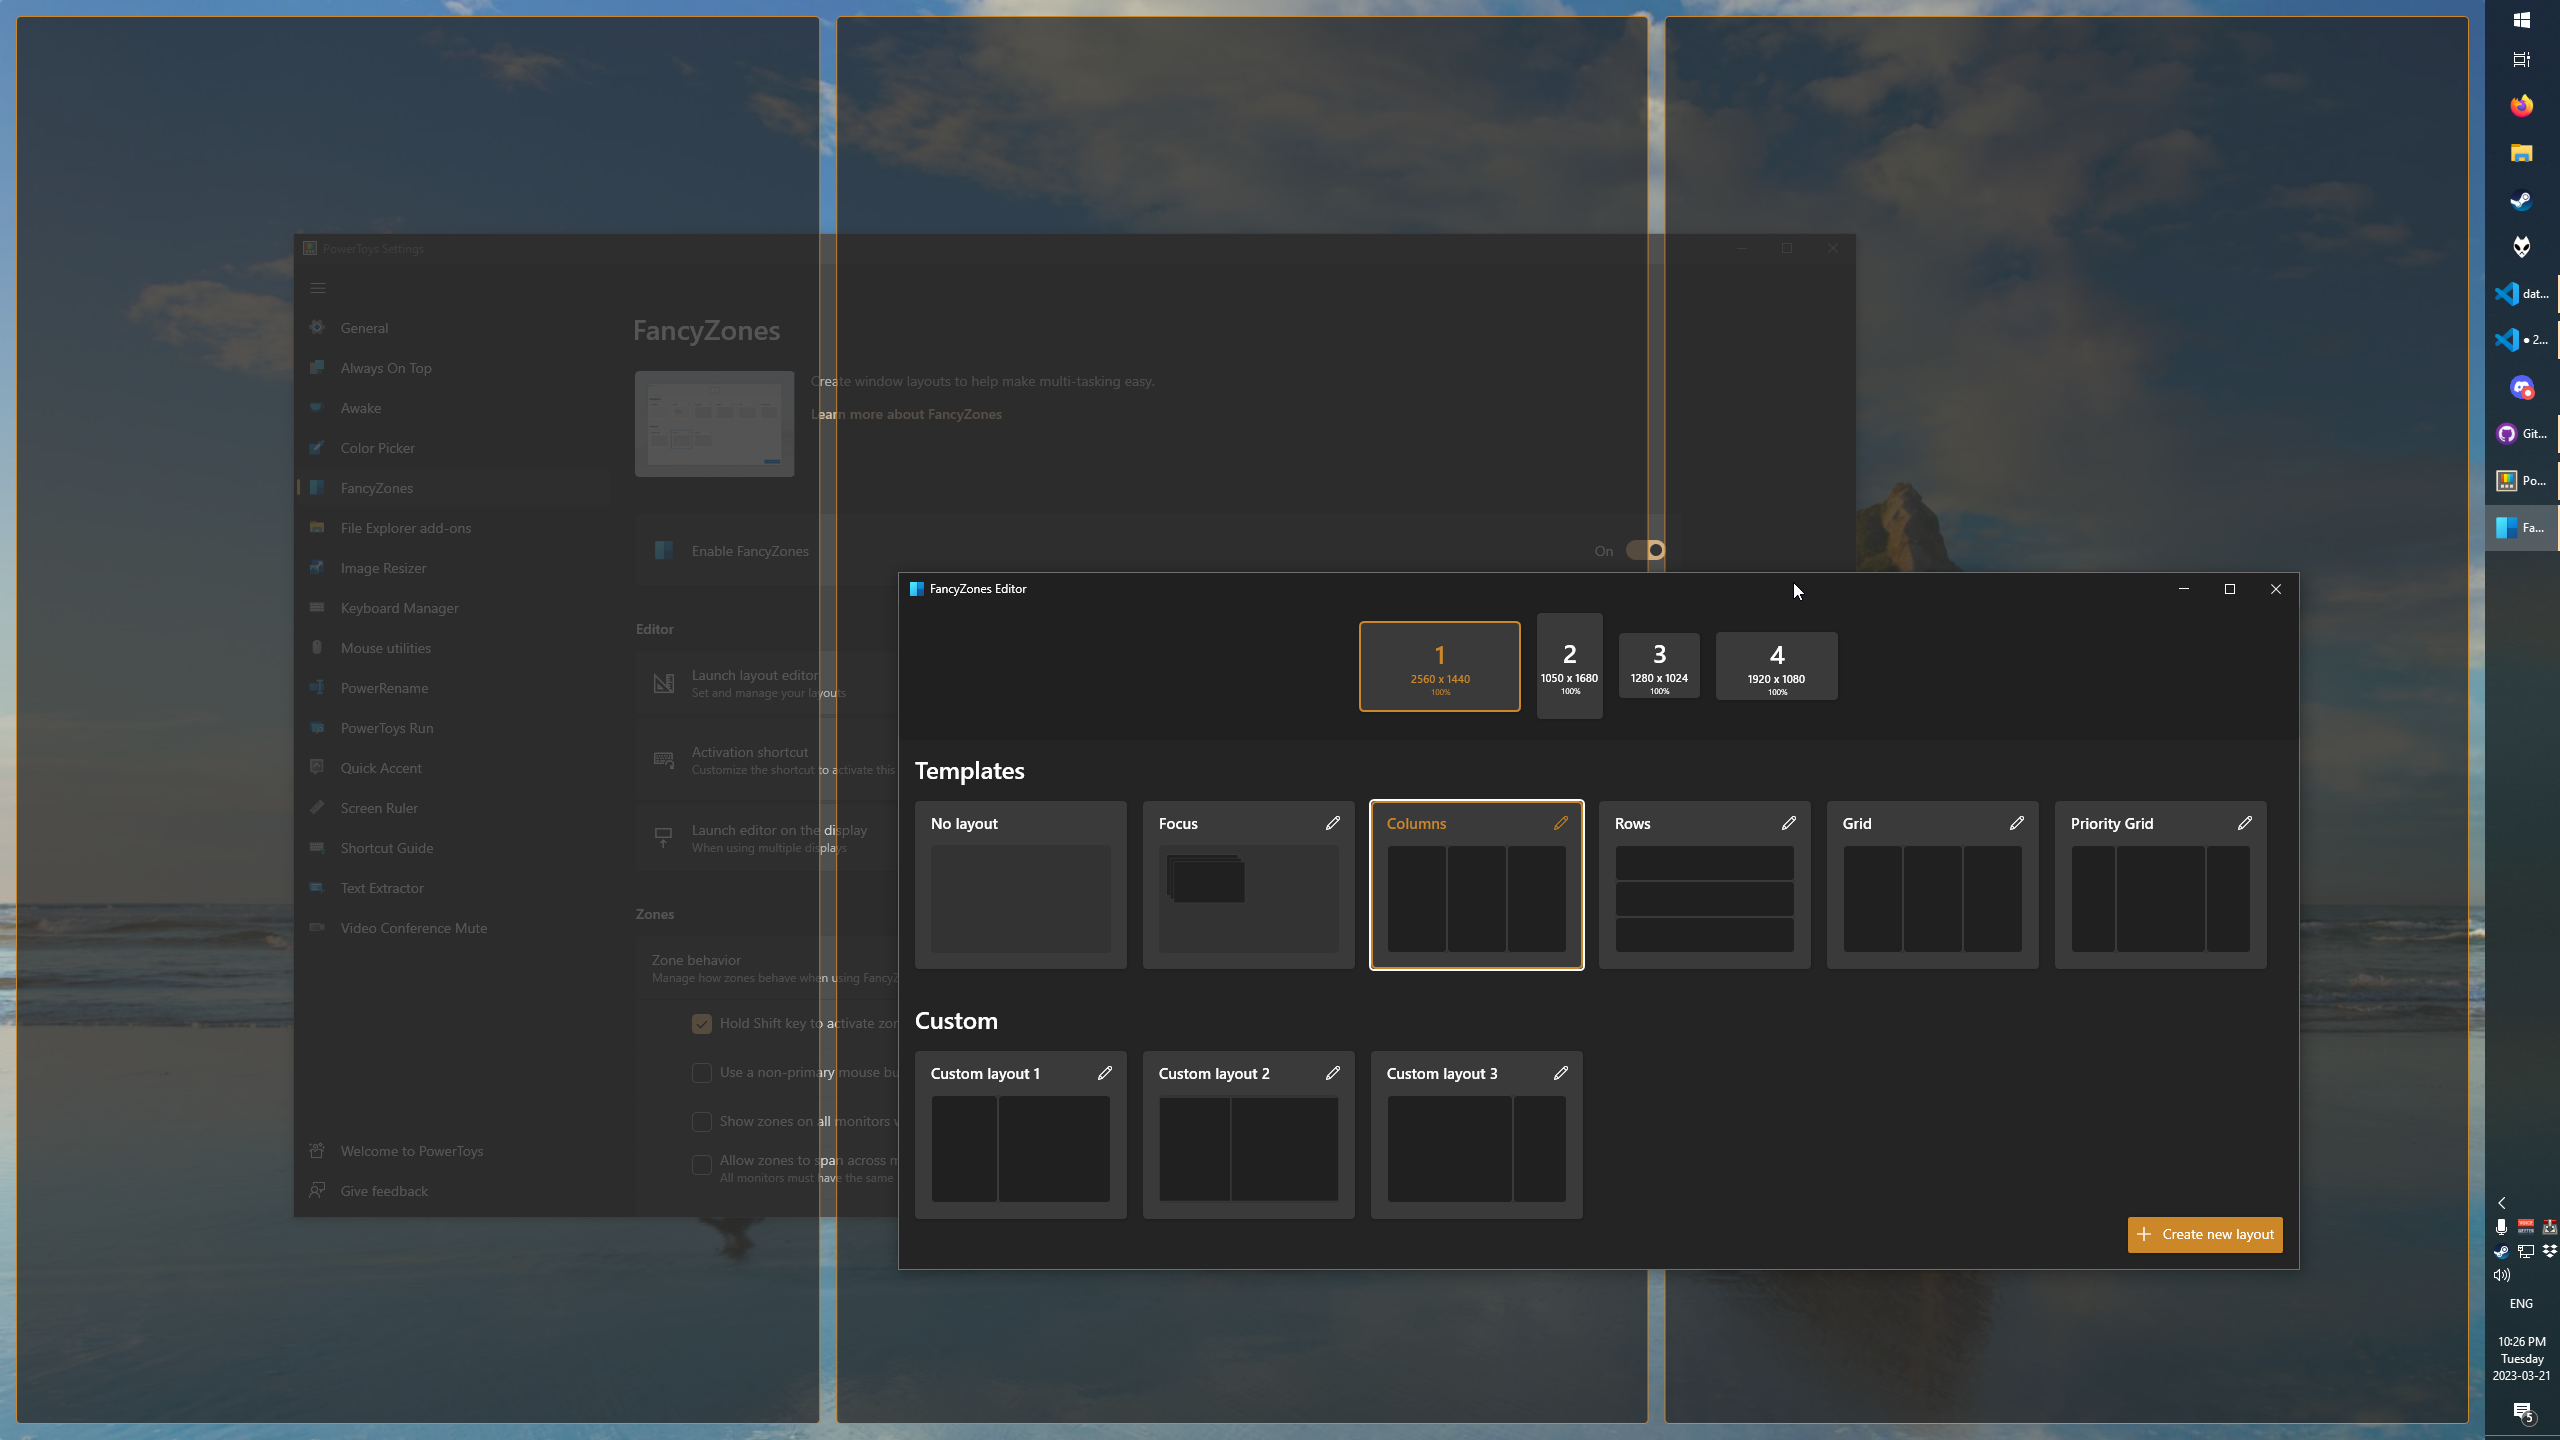Viewport: 2560px width, 1440px height.
Task: Apply the Priority Grid template
Action: pyautogui.click(x=2161, y=885)
